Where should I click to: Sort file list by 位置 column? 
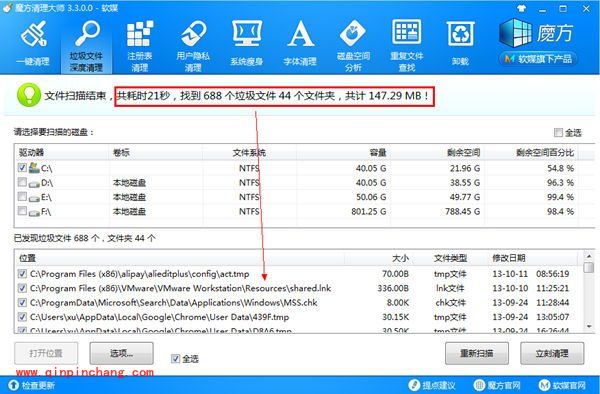click(180, 258)
